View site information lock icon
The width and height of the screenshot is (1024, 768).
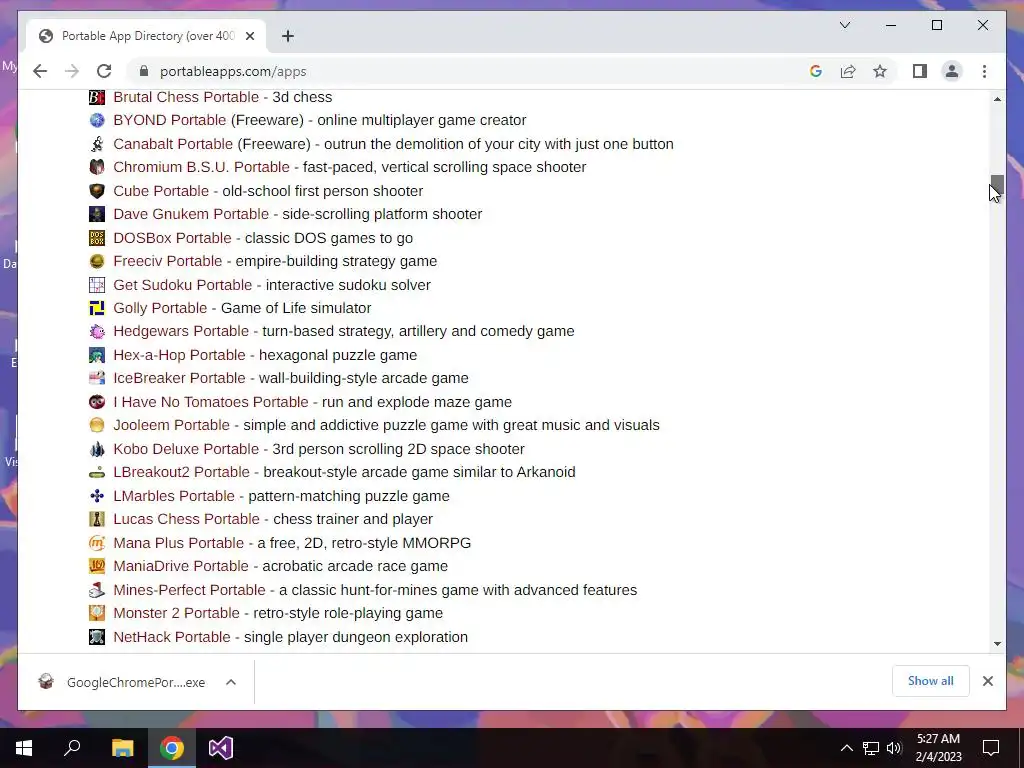tap(144, 71)
